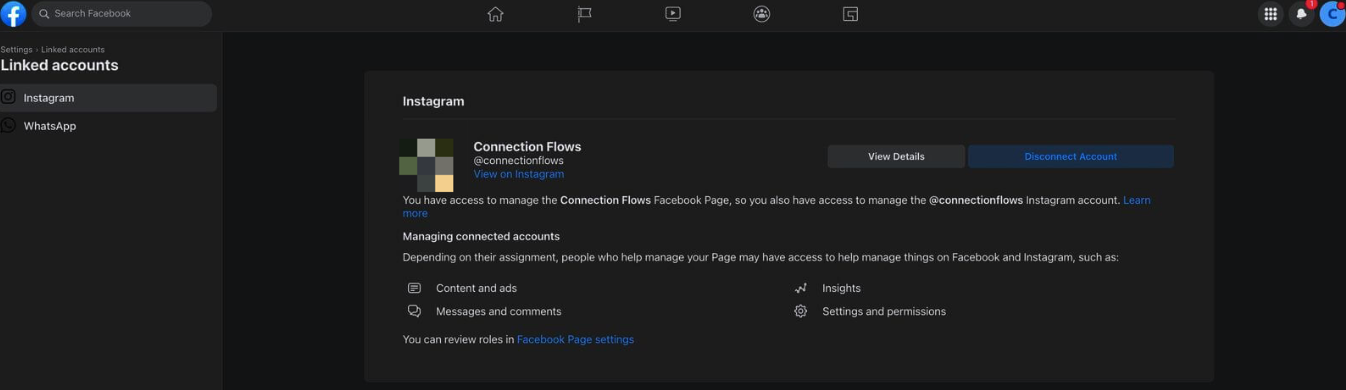Click the Messages and comments text
The image size is (1346, 390).
498,311
